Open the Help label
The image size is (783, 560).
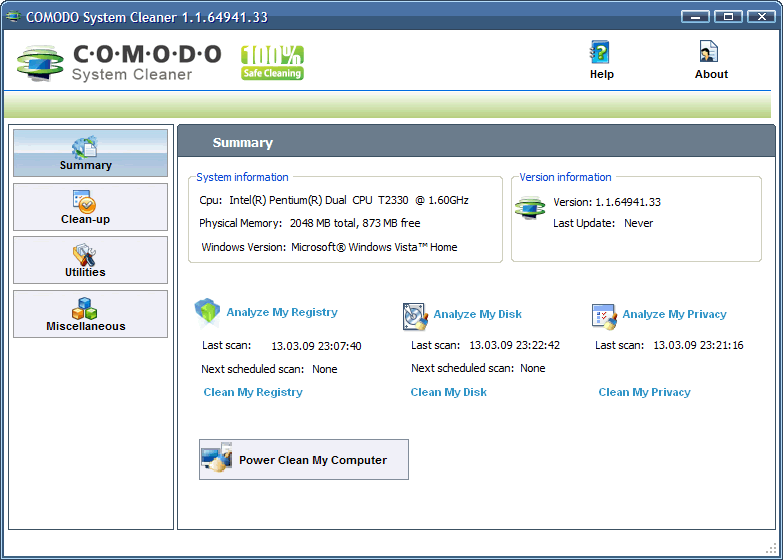601,74
